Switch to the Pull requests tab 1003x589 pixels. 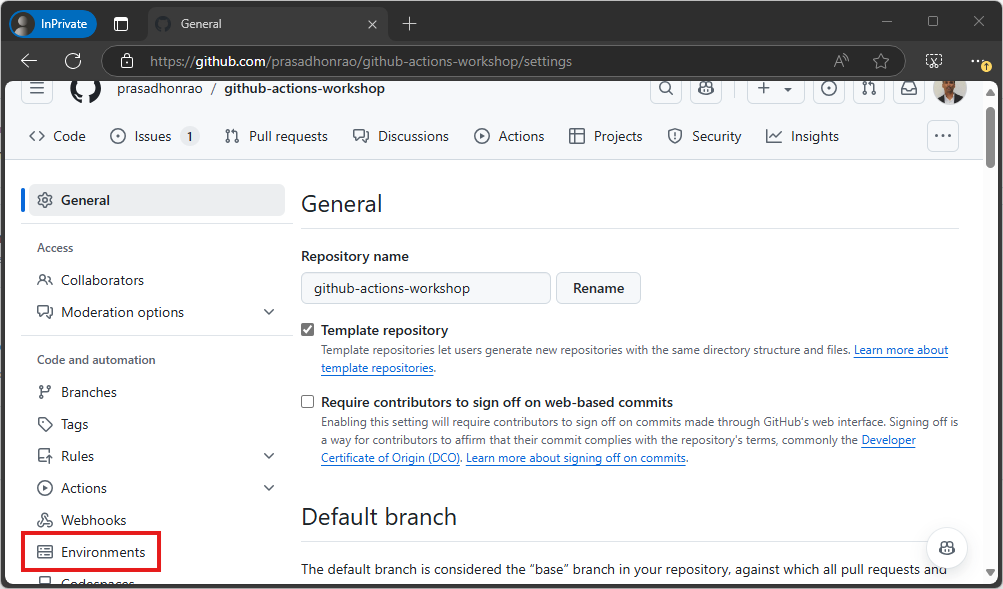point(275,135)
